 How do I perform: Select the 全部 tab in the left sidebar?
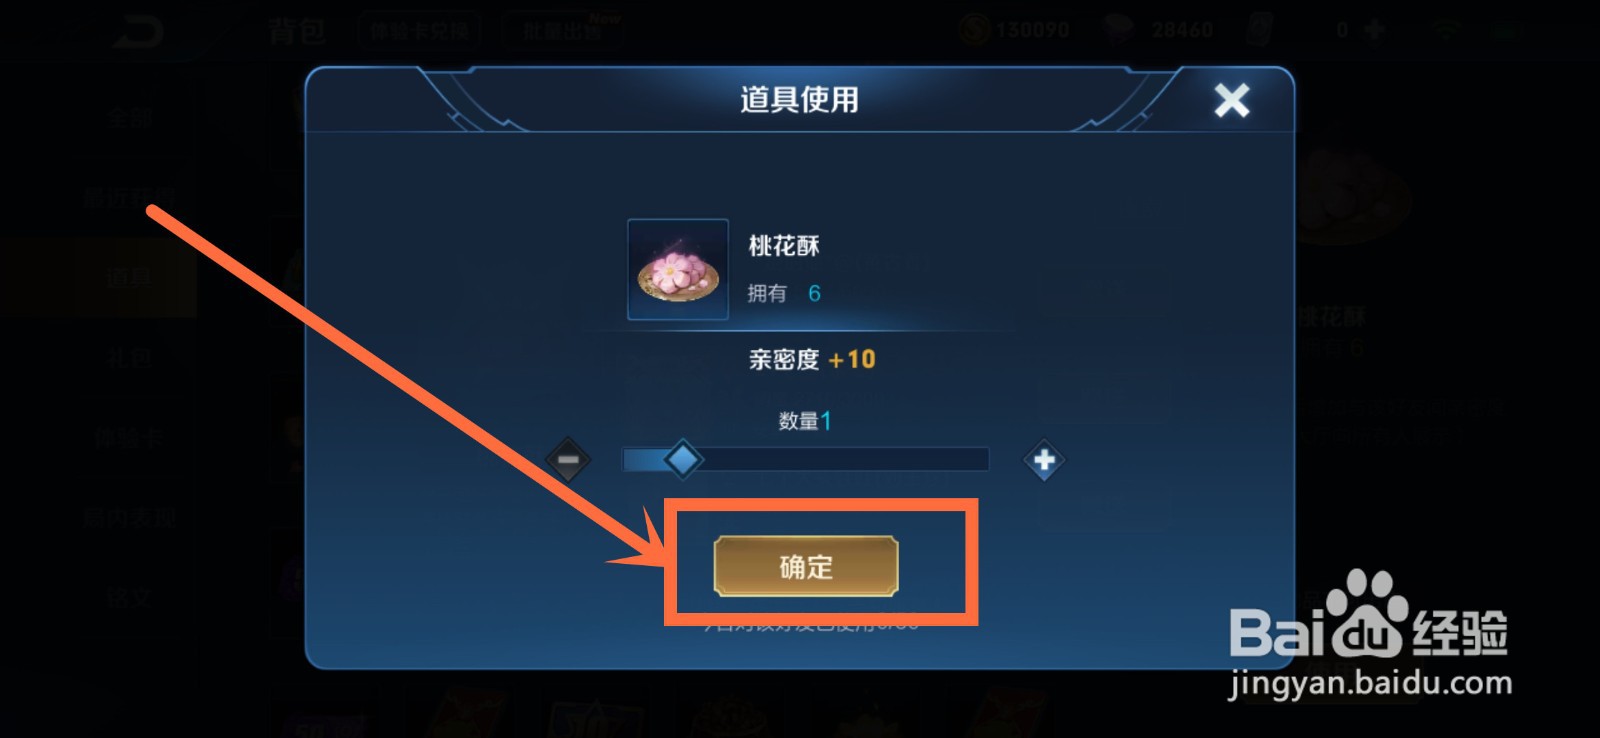130,118
